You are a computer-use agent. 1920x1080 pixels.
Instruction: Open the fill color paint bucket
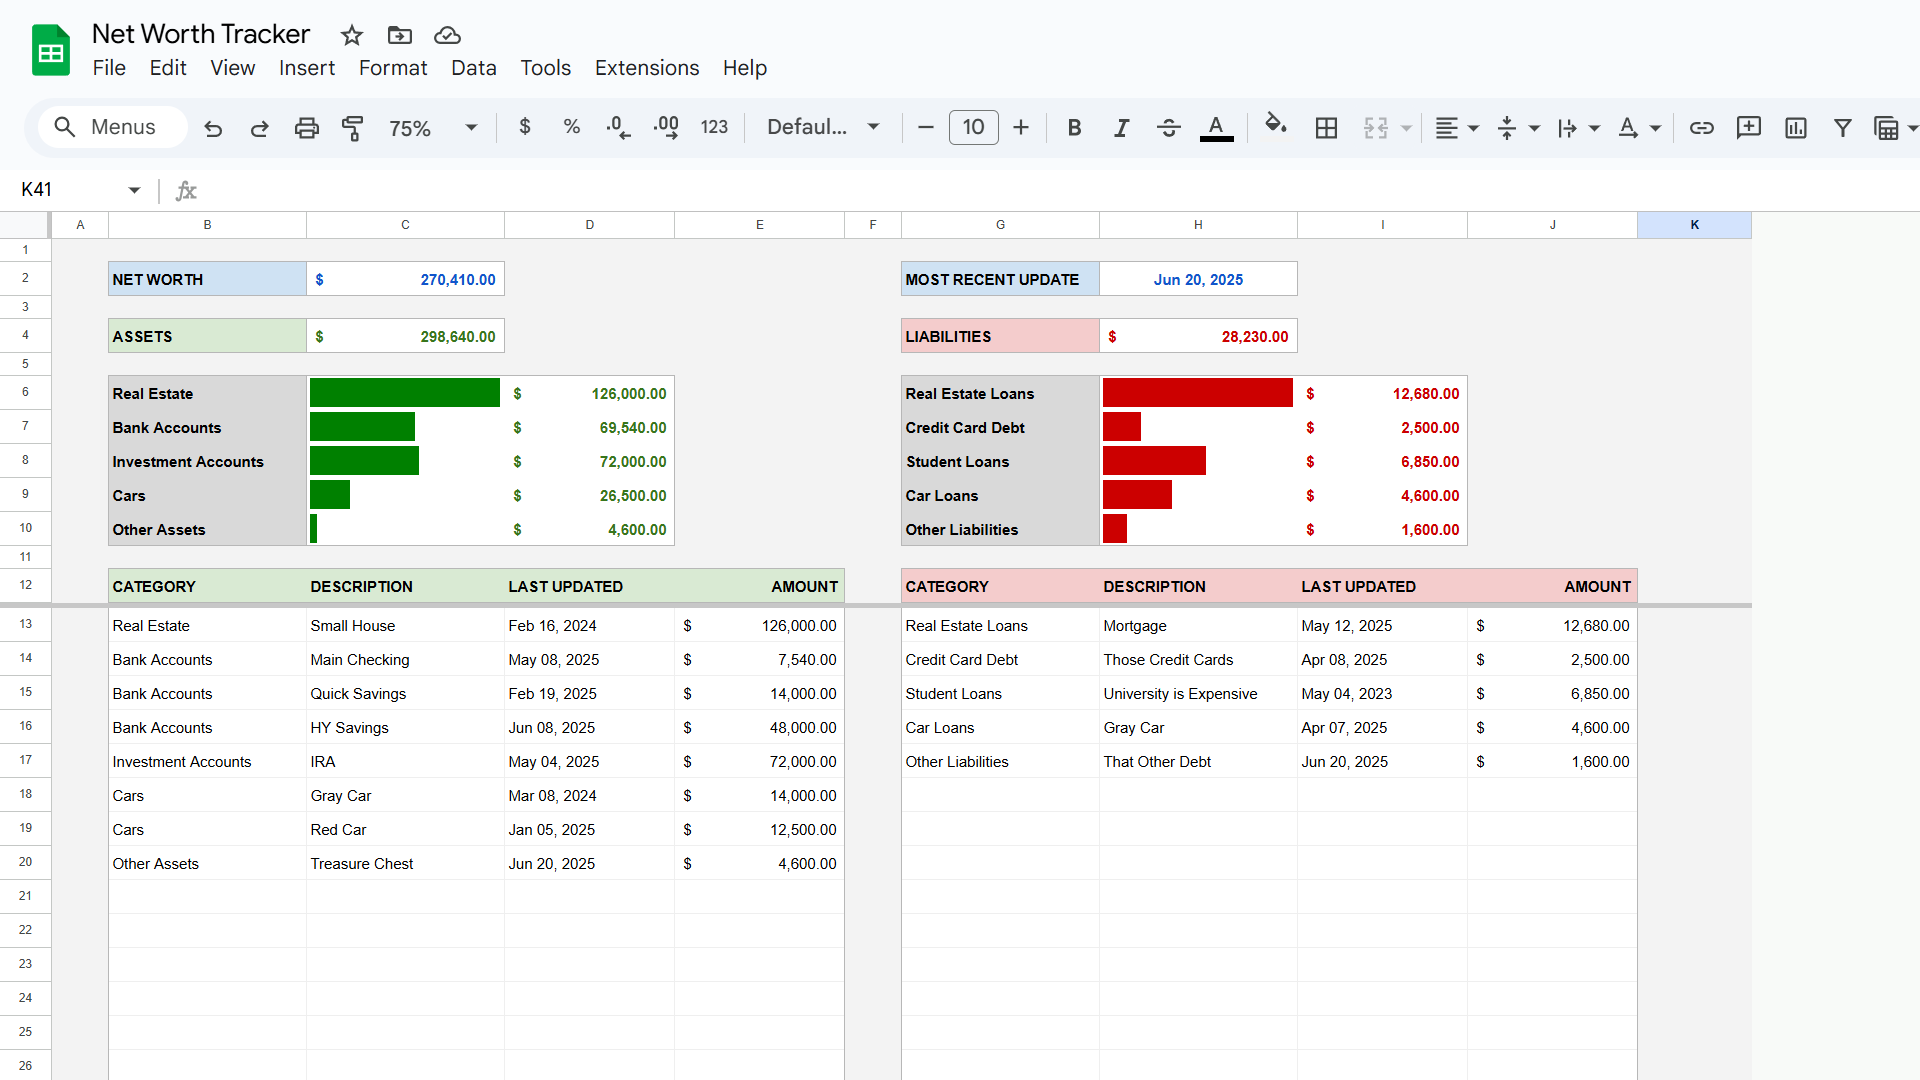point(1275,126)
